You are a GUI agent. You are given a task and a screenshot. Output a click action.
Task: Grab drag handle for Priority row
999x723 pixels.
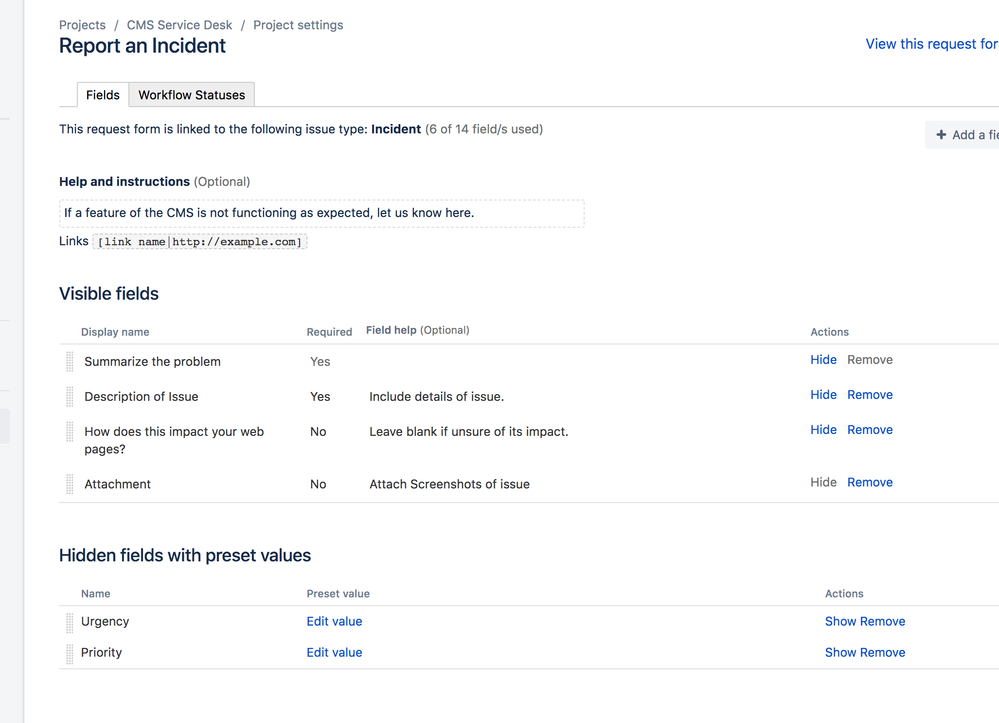70,654
